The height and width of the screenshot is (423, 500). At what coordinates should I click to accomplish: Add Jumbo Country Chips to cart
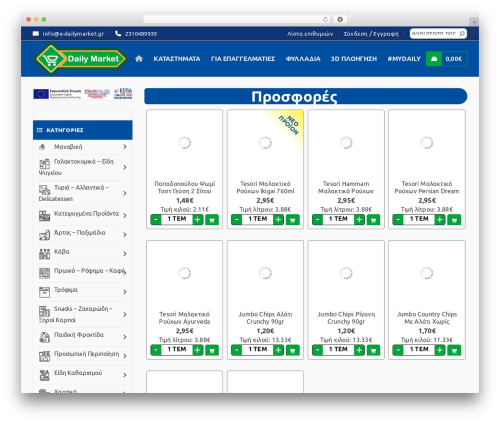click(x=454, y=350)
